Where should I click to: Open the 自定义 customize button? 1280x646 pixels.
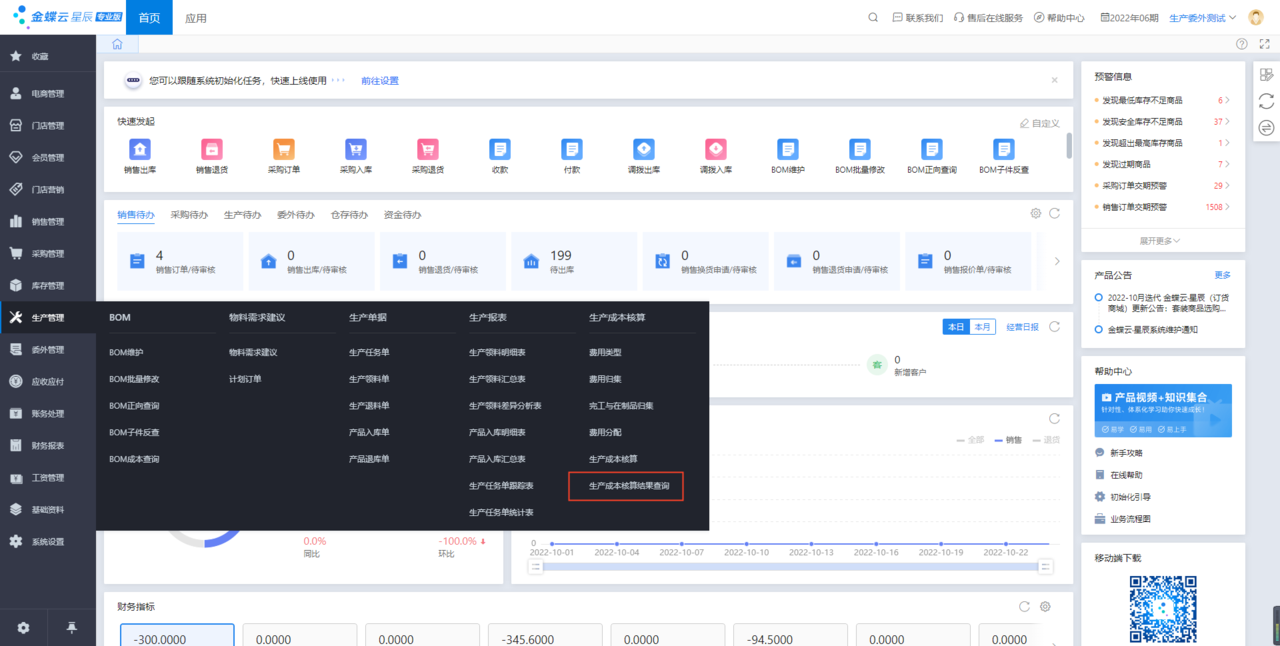(x=1040, y=123)
